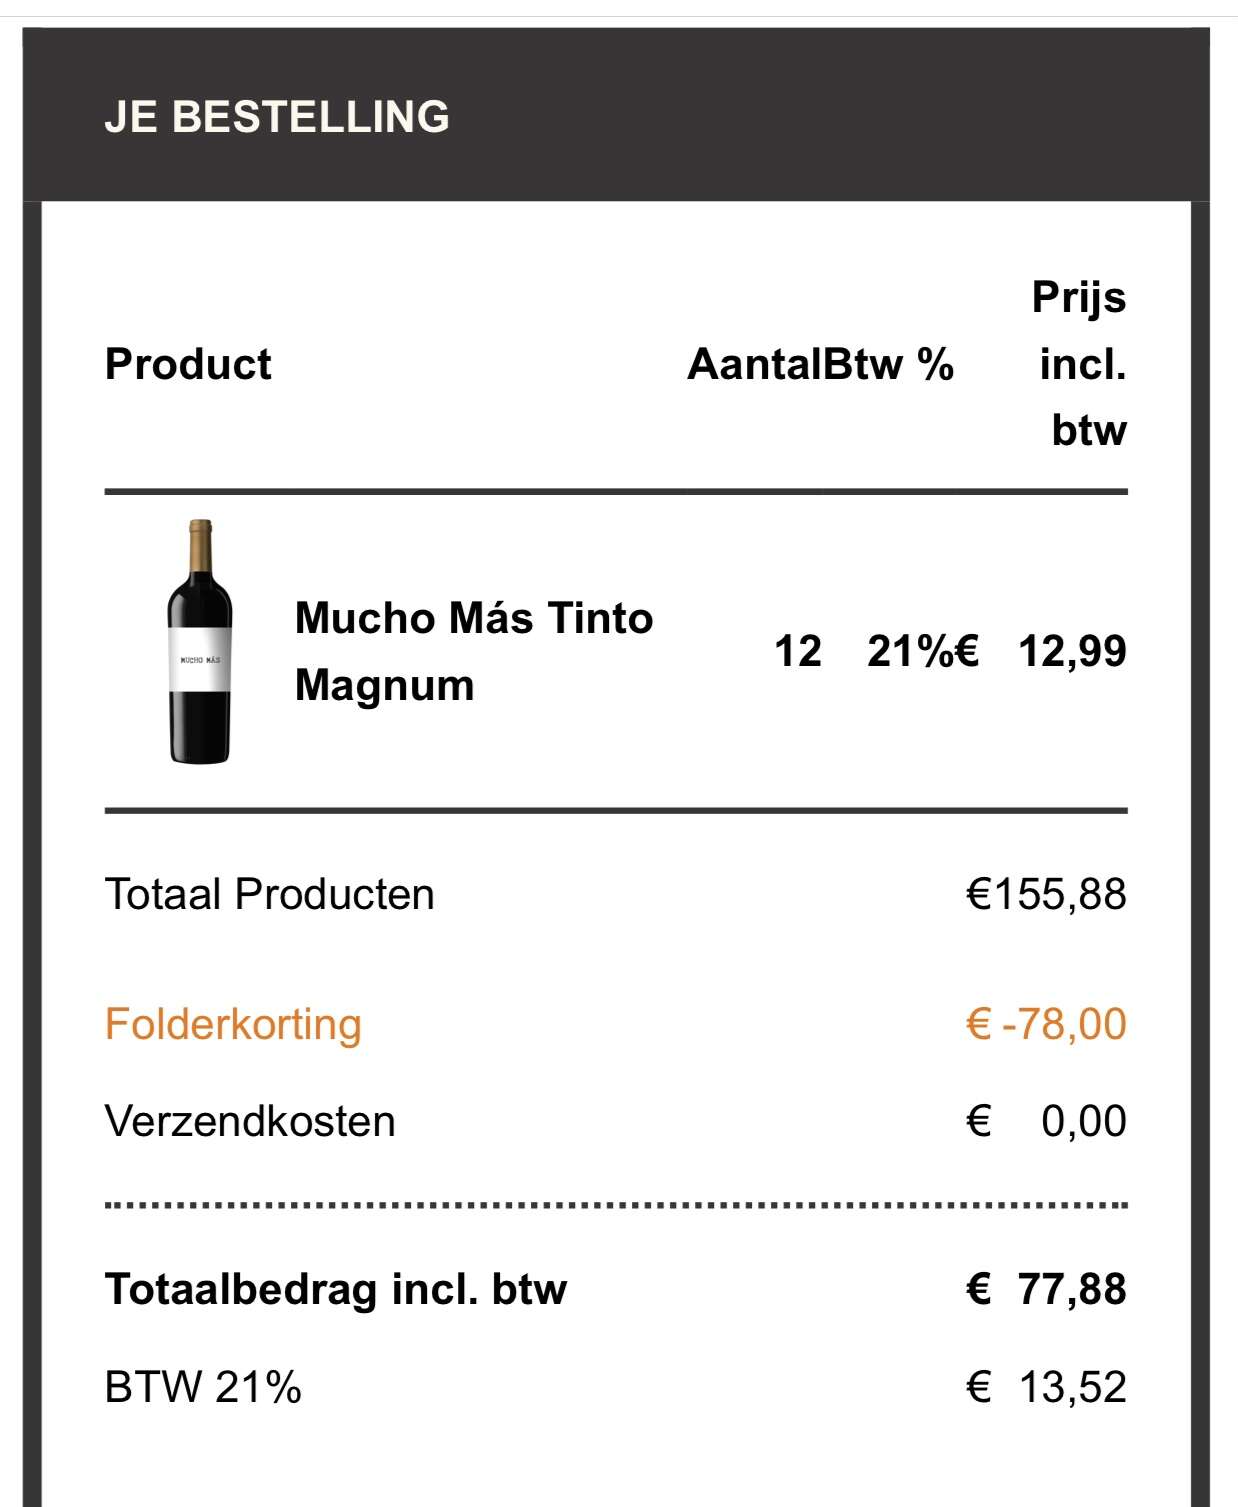Open the Mucho Más Tinto Magnum product name
Viewport: 1238px width, 1507px height.
[473, 651]
